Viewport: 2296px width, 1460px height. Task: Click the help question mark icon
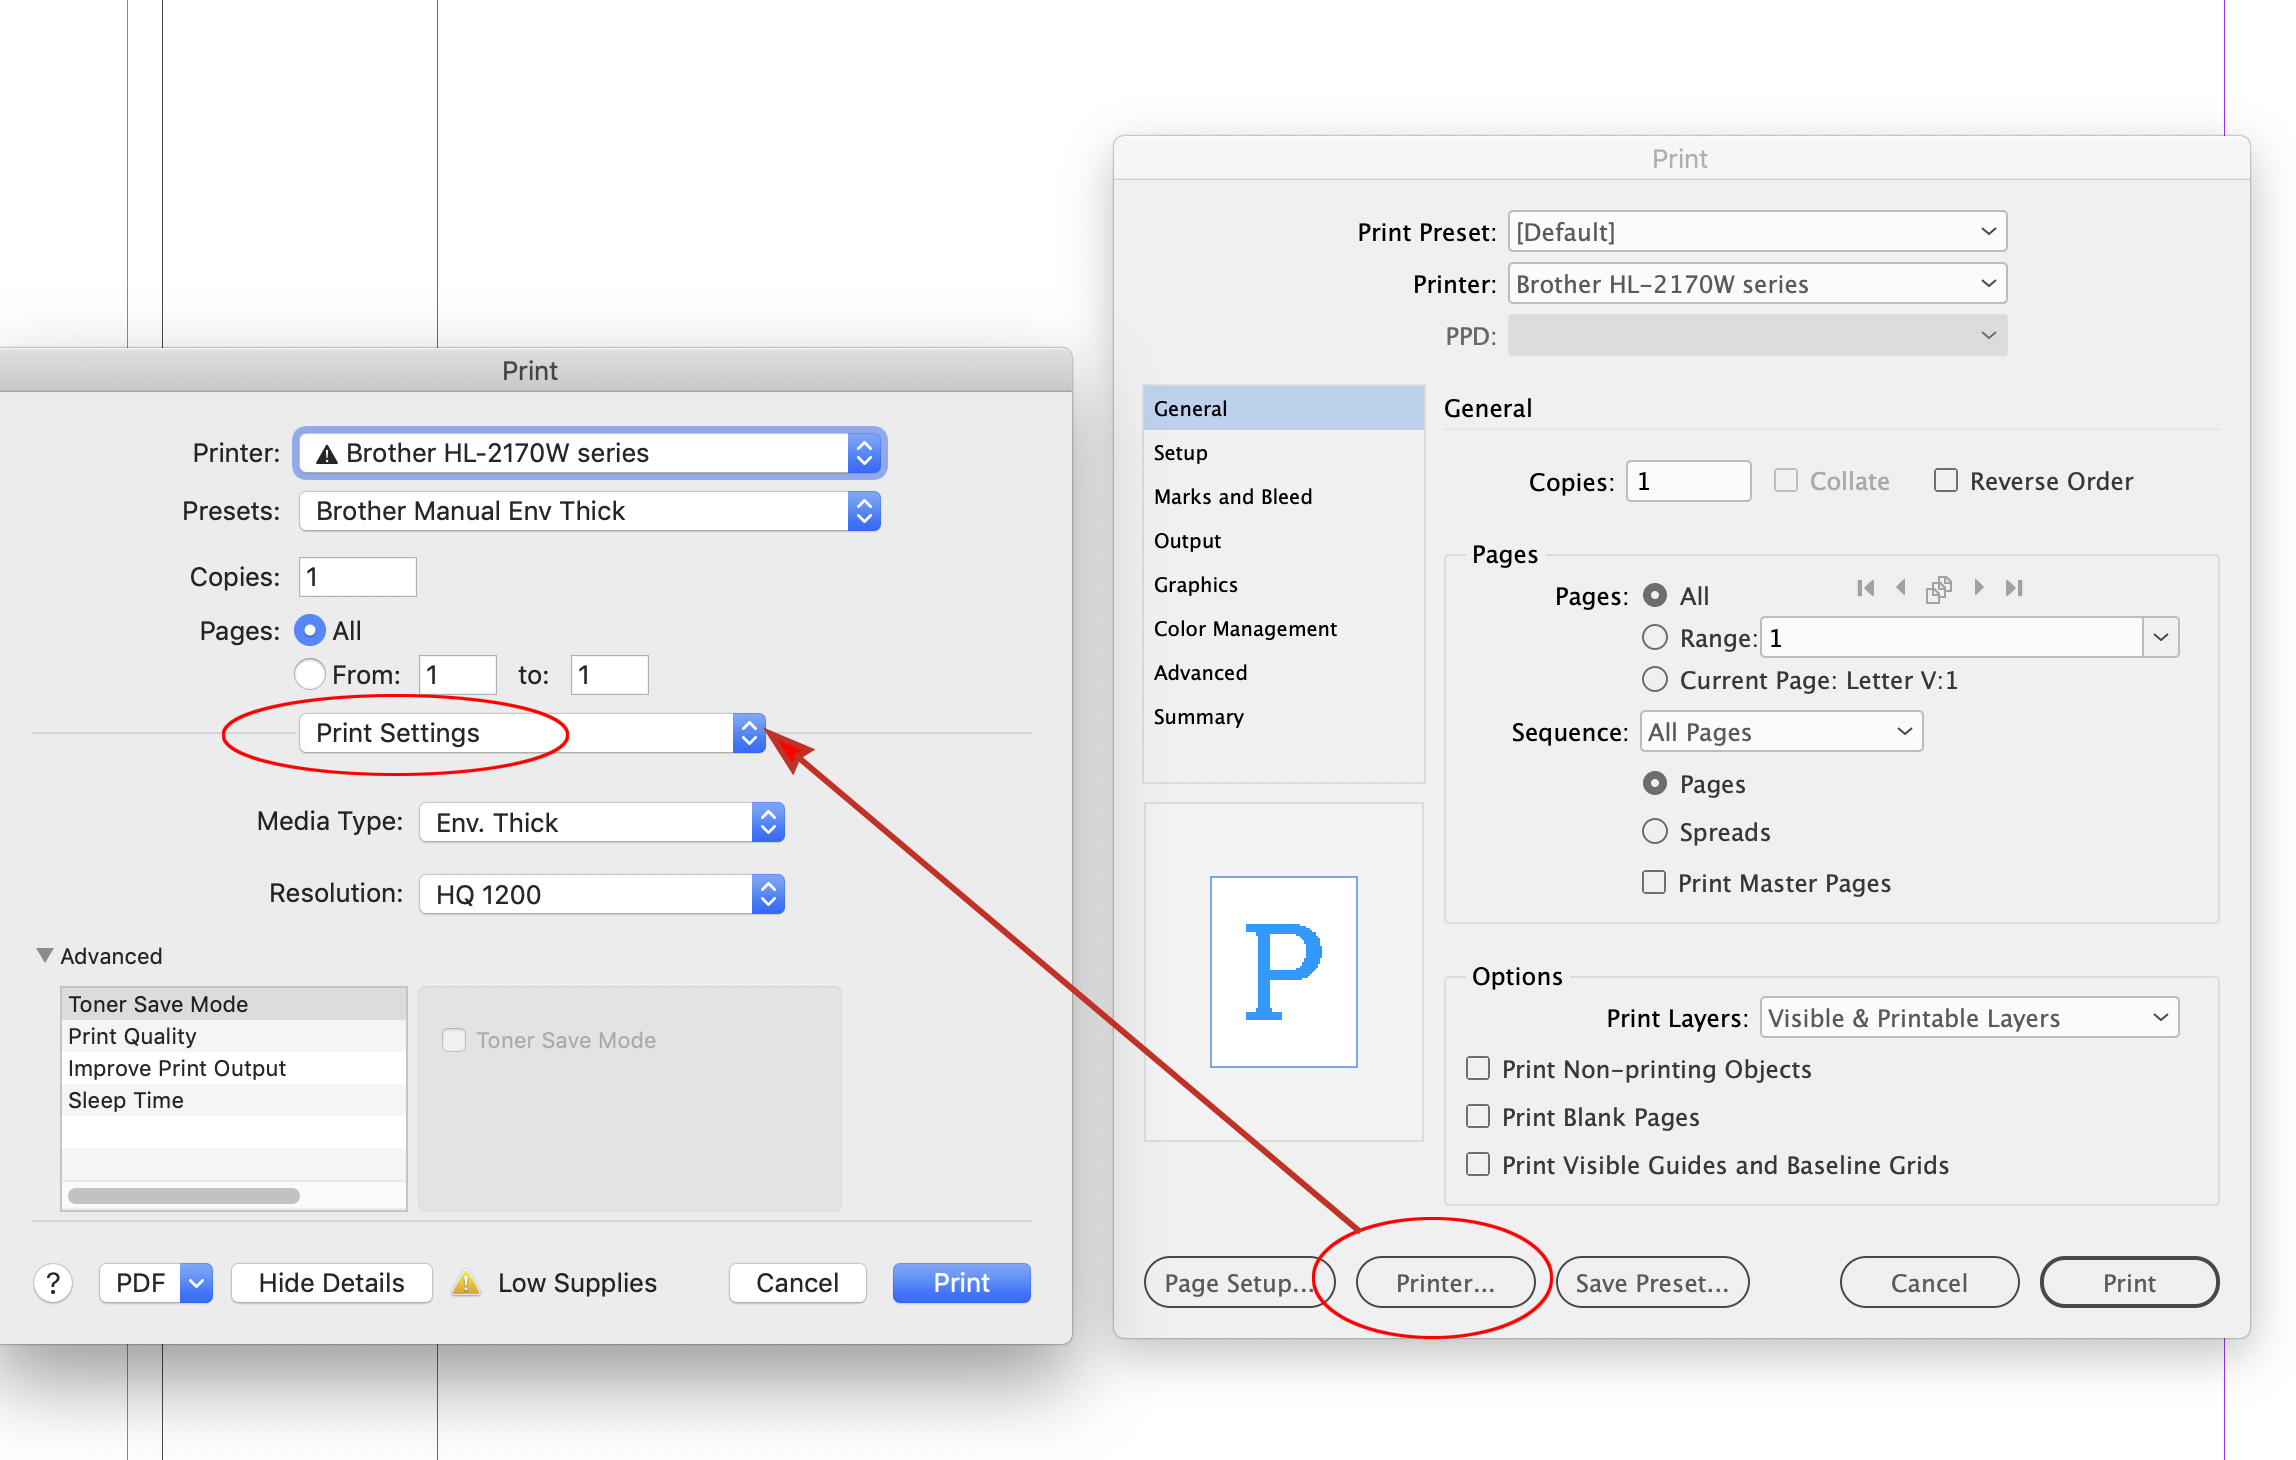click(51, 1282)
